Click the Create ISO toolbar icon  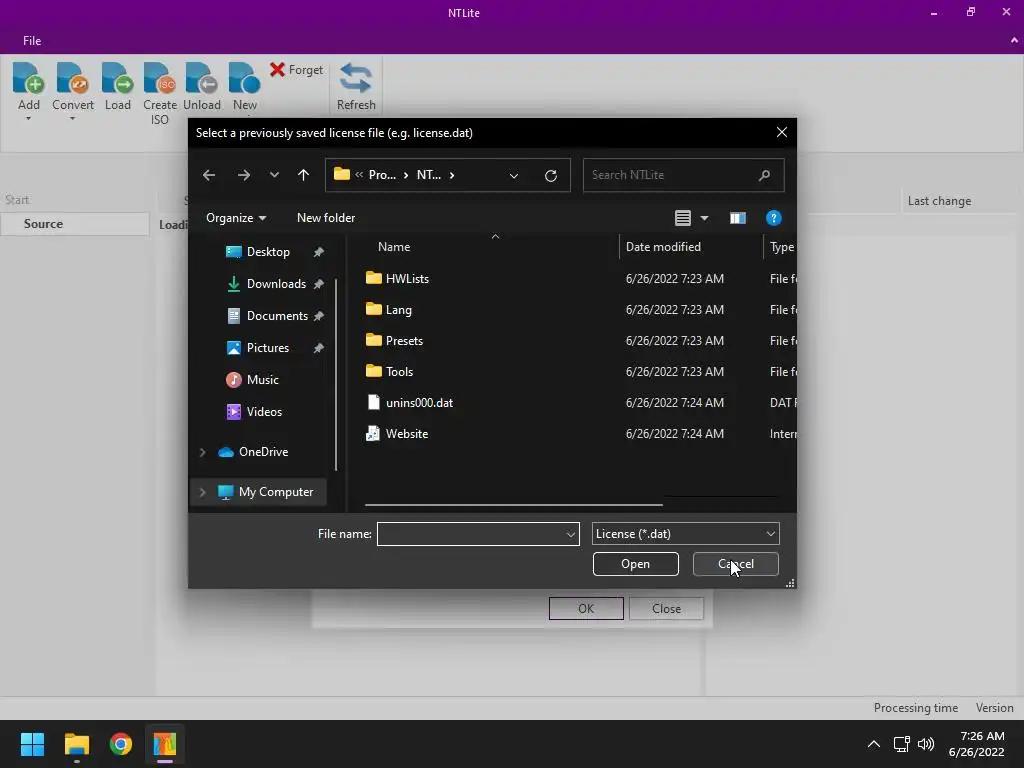(x=160, y=78)
